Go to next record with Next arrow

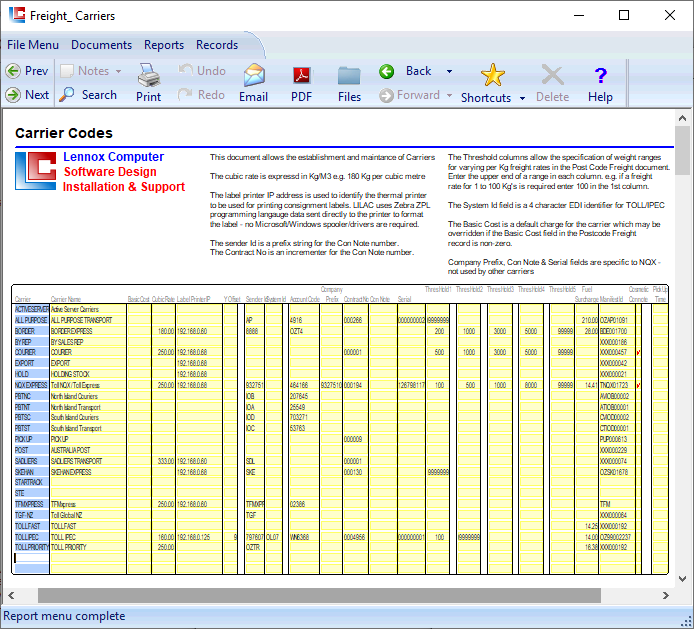coord(27,95)
